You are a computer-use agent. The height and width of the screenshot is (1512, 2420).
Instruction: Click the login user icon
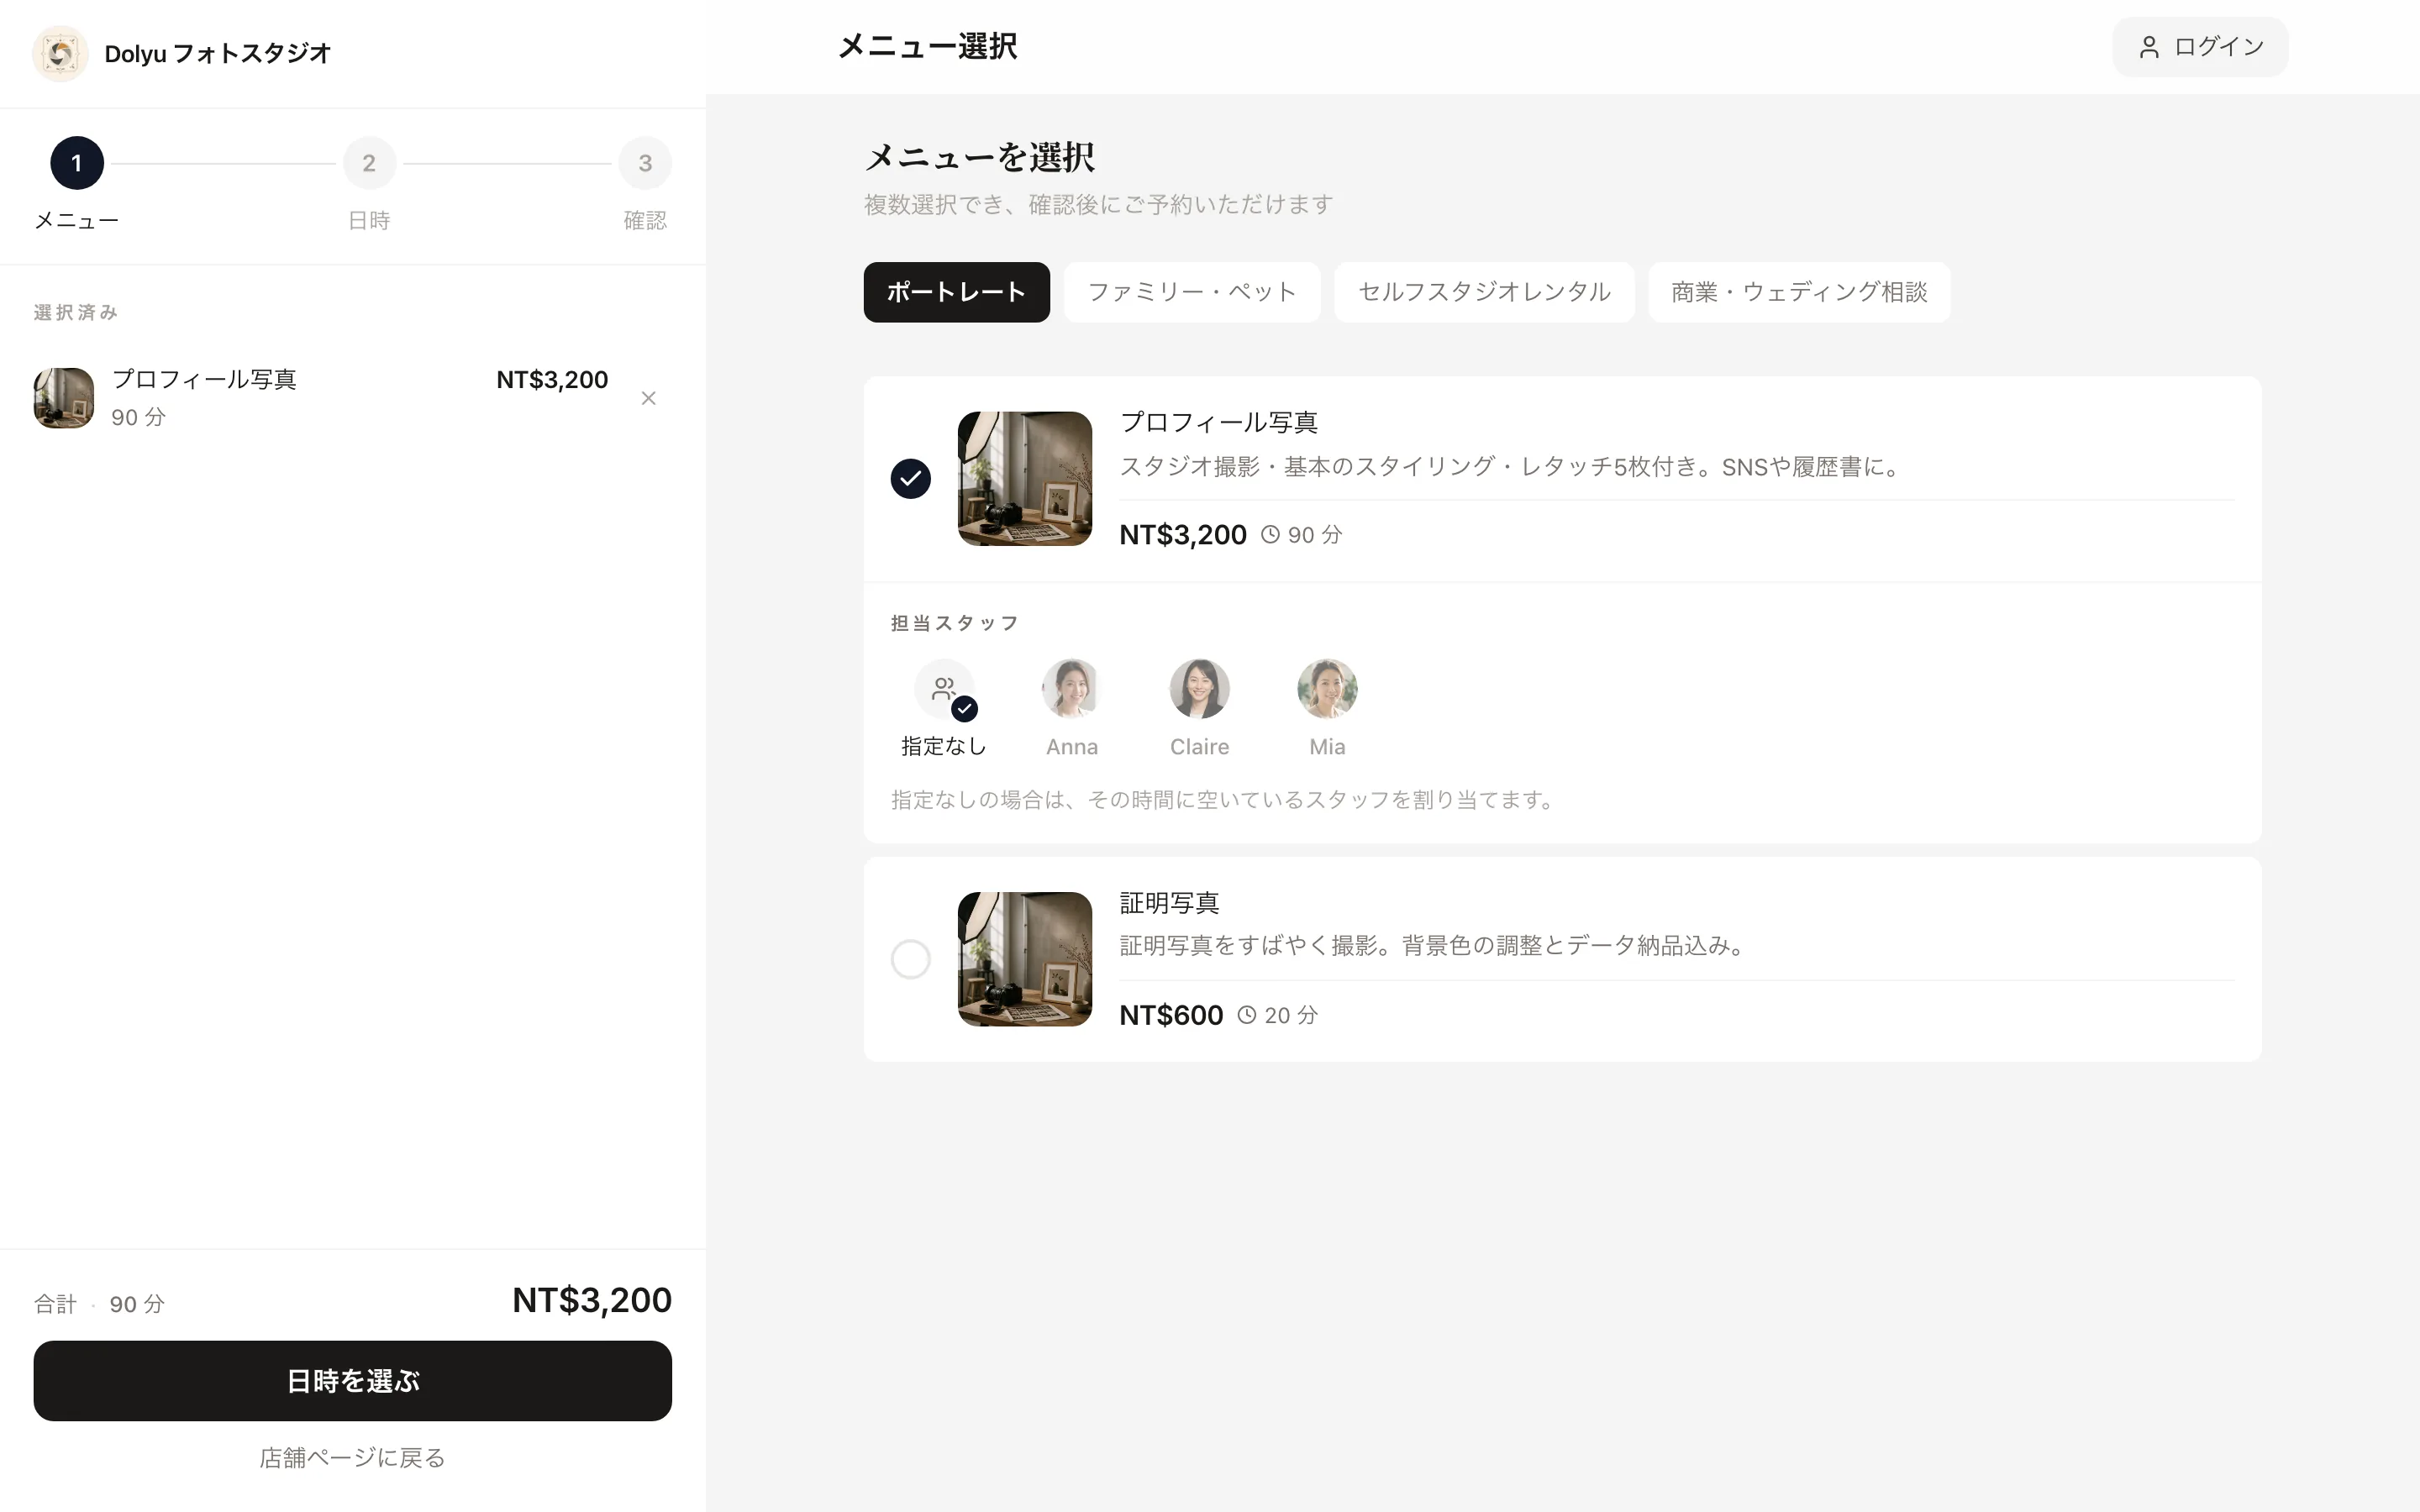[x=2148, y=47]
